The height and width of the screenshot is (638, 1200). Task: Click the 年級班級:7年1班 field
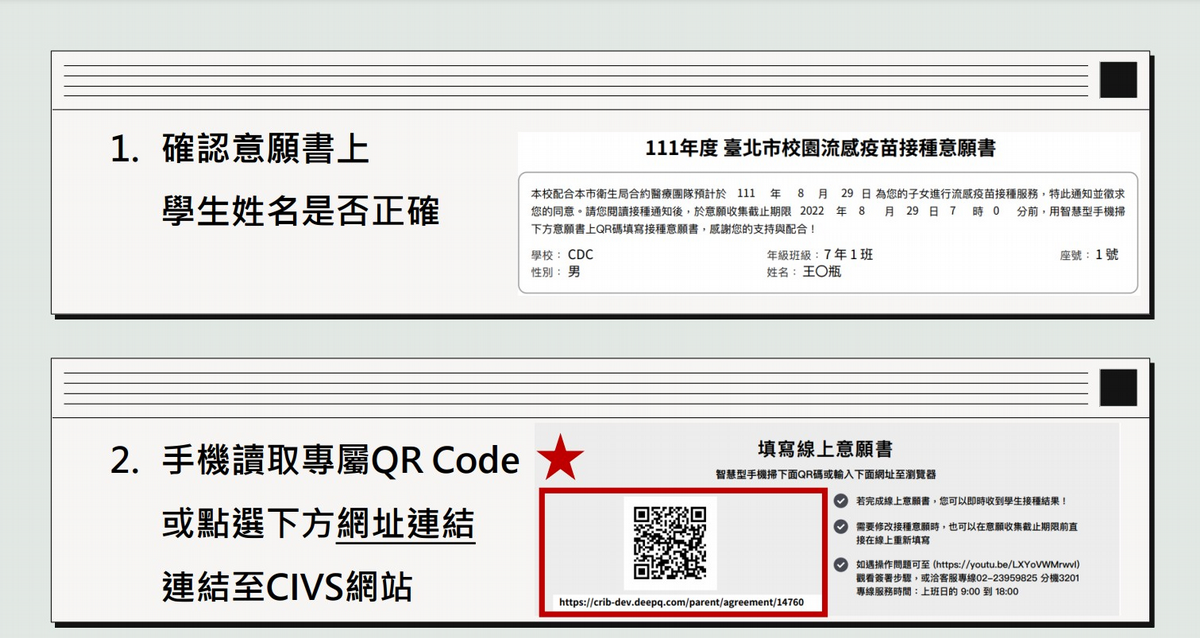819,255
